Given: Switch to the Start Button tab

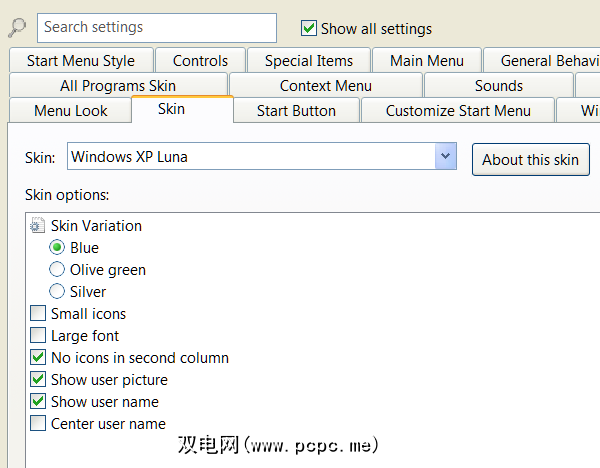Looking at the screenshot, I should pos(296,111).
